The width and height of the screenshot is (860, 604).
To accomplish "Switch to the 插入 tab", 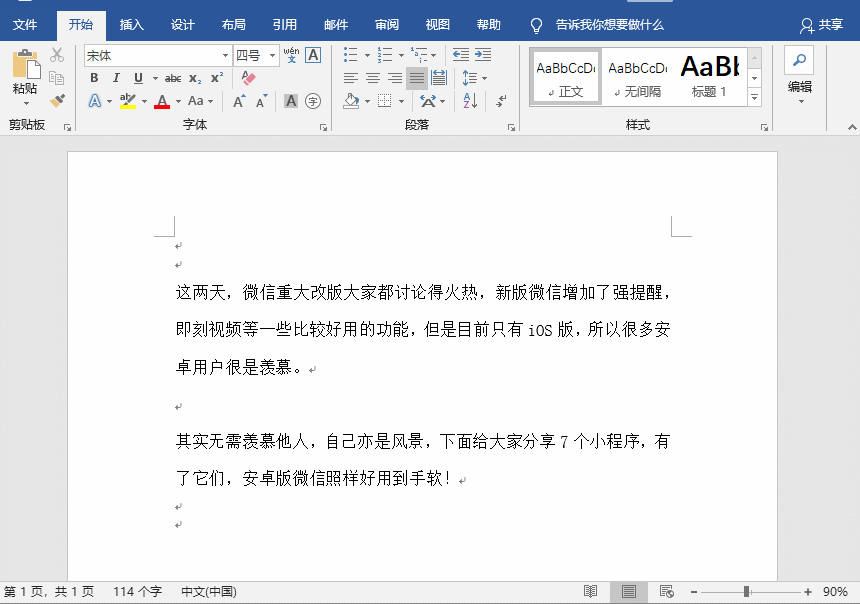I will pyautogui.click(x=132, y=25).
